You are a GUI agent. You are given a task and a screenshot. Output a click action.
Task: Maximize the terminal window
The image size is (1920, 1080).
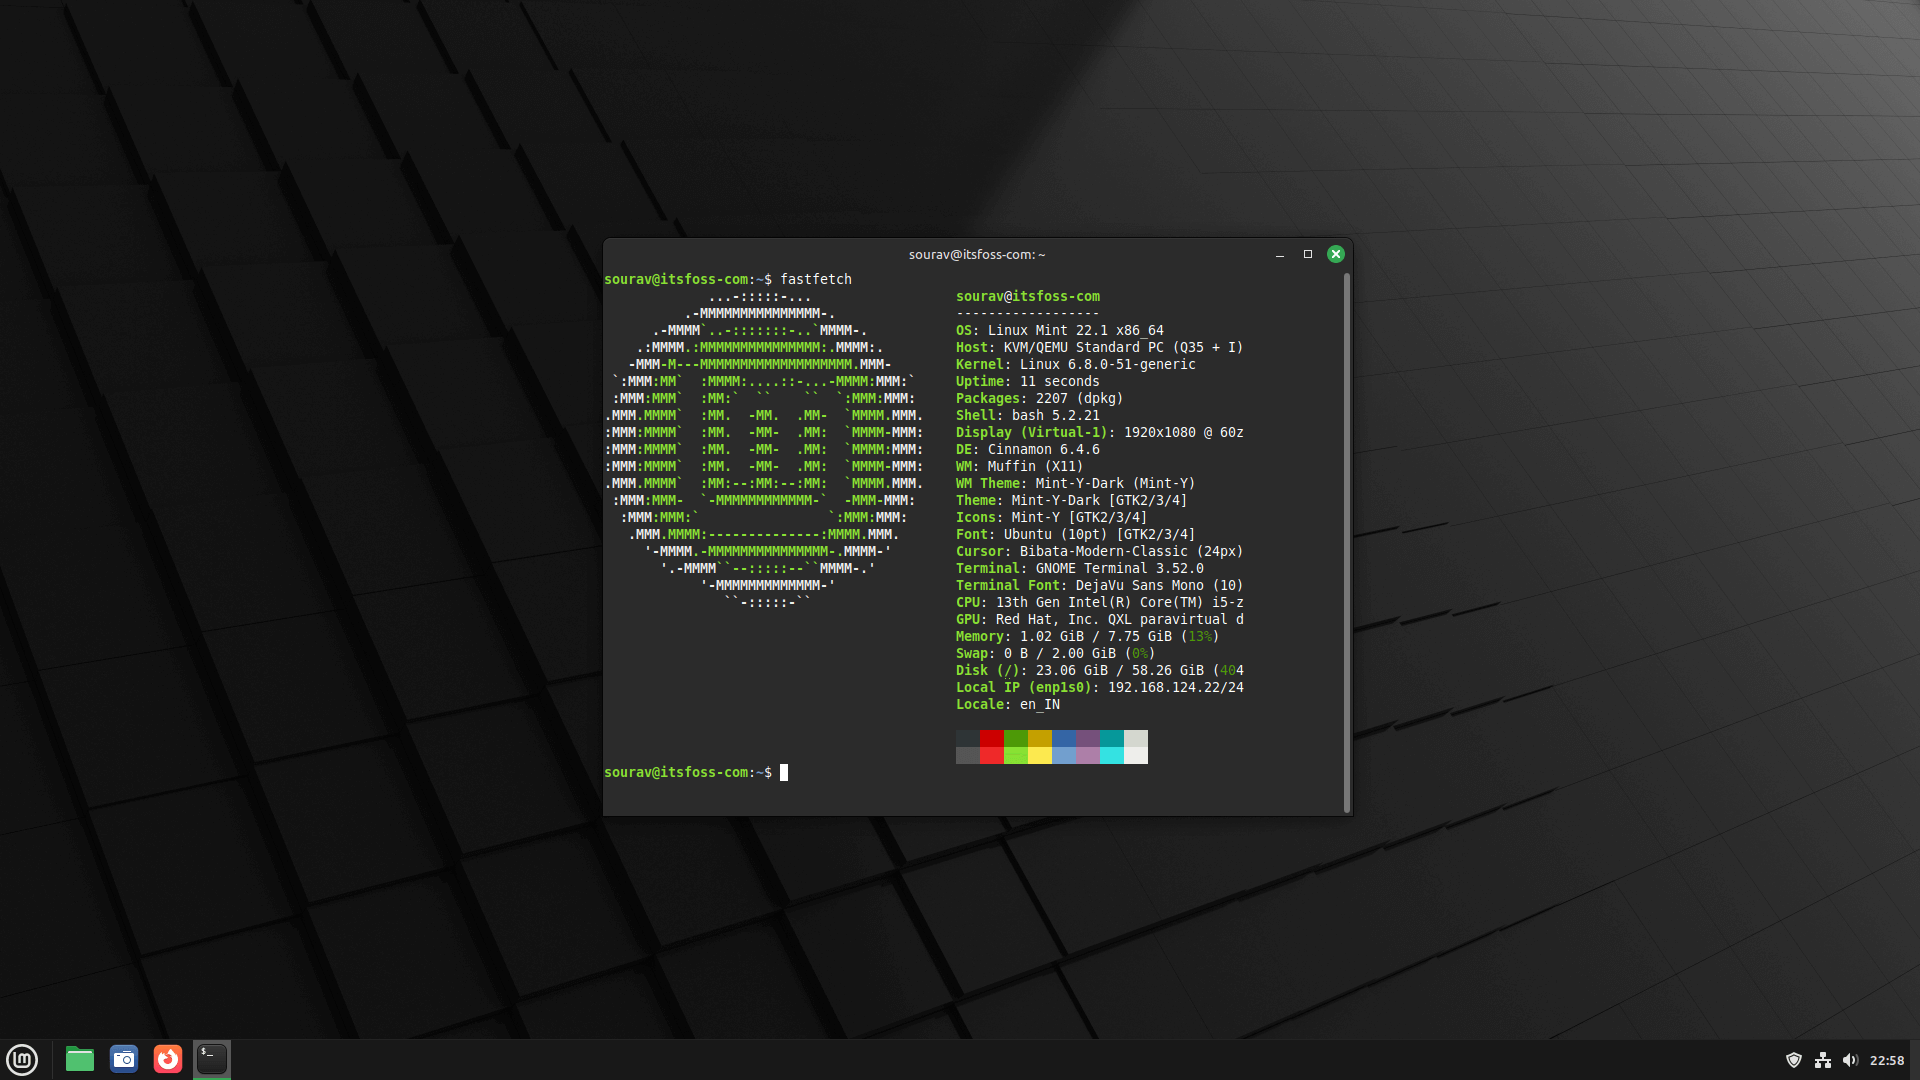click(x=1308, y=254)
